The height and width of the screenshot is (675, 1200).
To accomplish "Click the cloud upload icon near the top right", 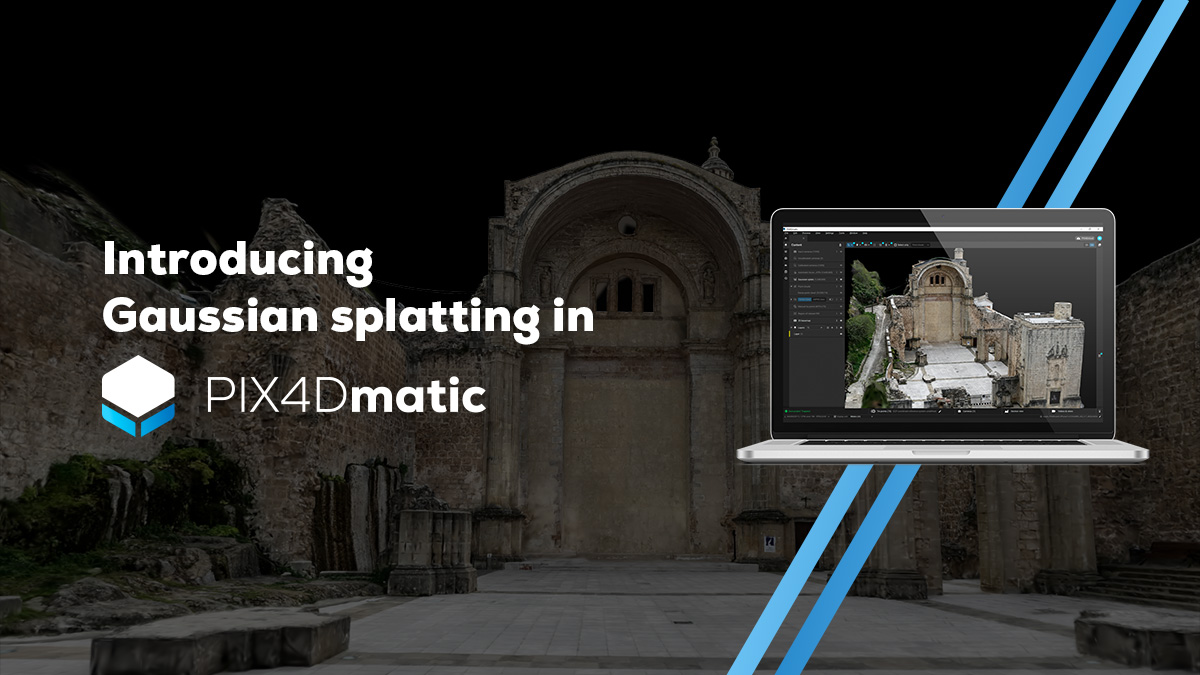I will point(1078,237).
